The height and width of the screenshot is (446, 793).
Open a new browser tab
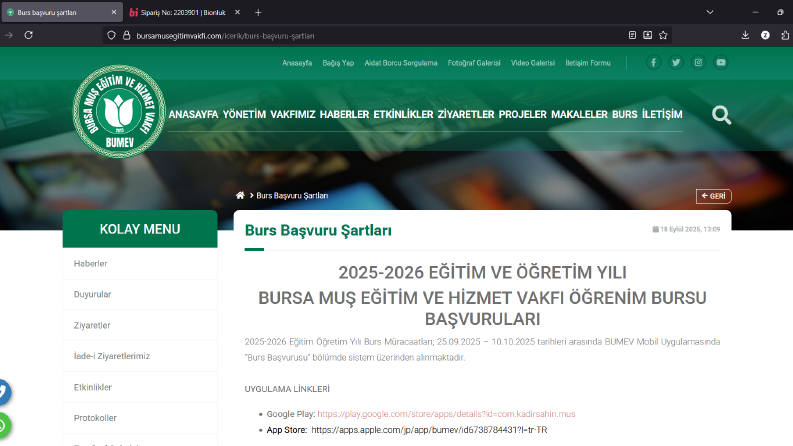point(258,13)
